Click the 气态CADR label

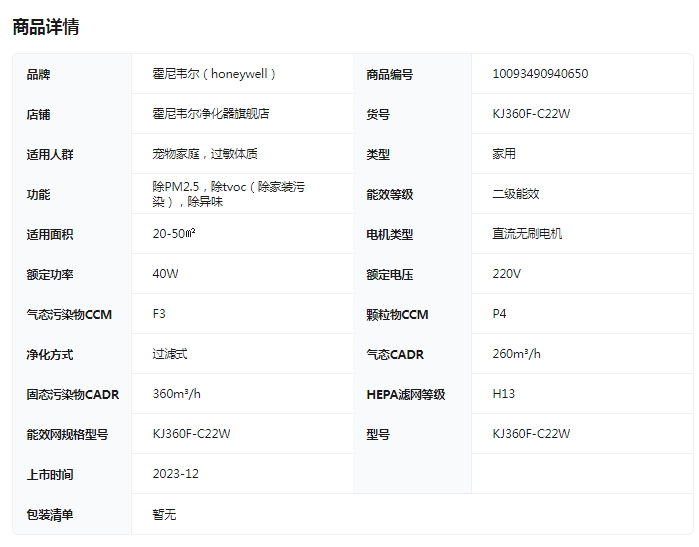point(395,355)
